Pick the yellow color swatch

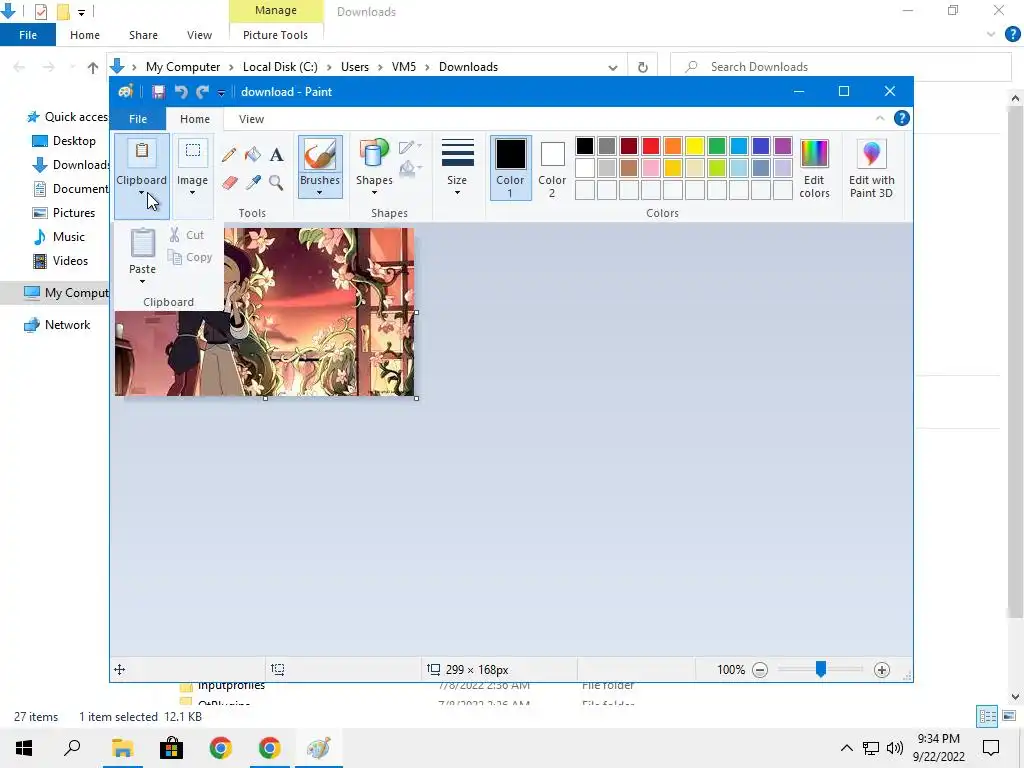(x=695, y=146)
